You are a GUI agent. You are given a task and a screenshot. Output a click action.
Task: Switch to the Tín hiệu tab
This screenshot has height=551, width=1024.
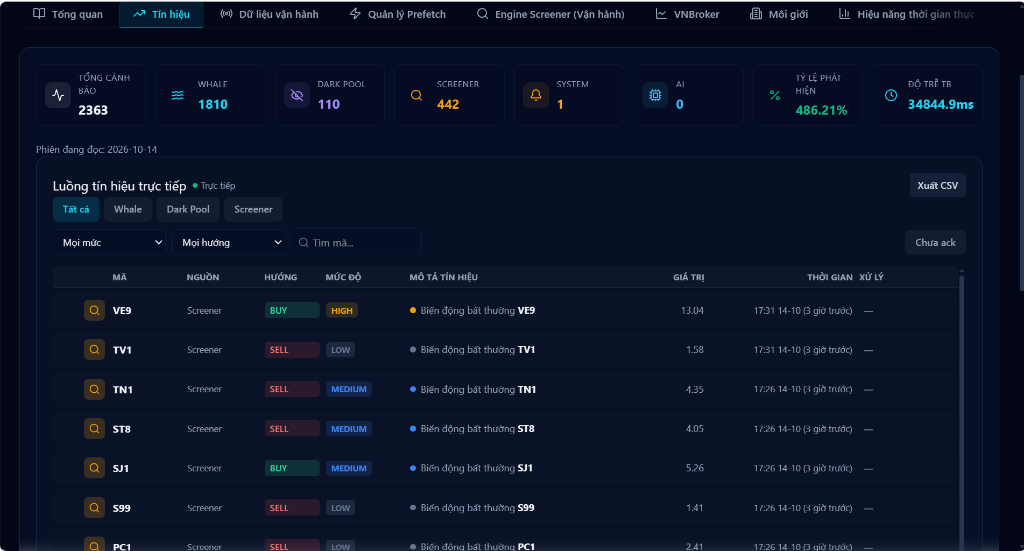(x=161, y=14)
